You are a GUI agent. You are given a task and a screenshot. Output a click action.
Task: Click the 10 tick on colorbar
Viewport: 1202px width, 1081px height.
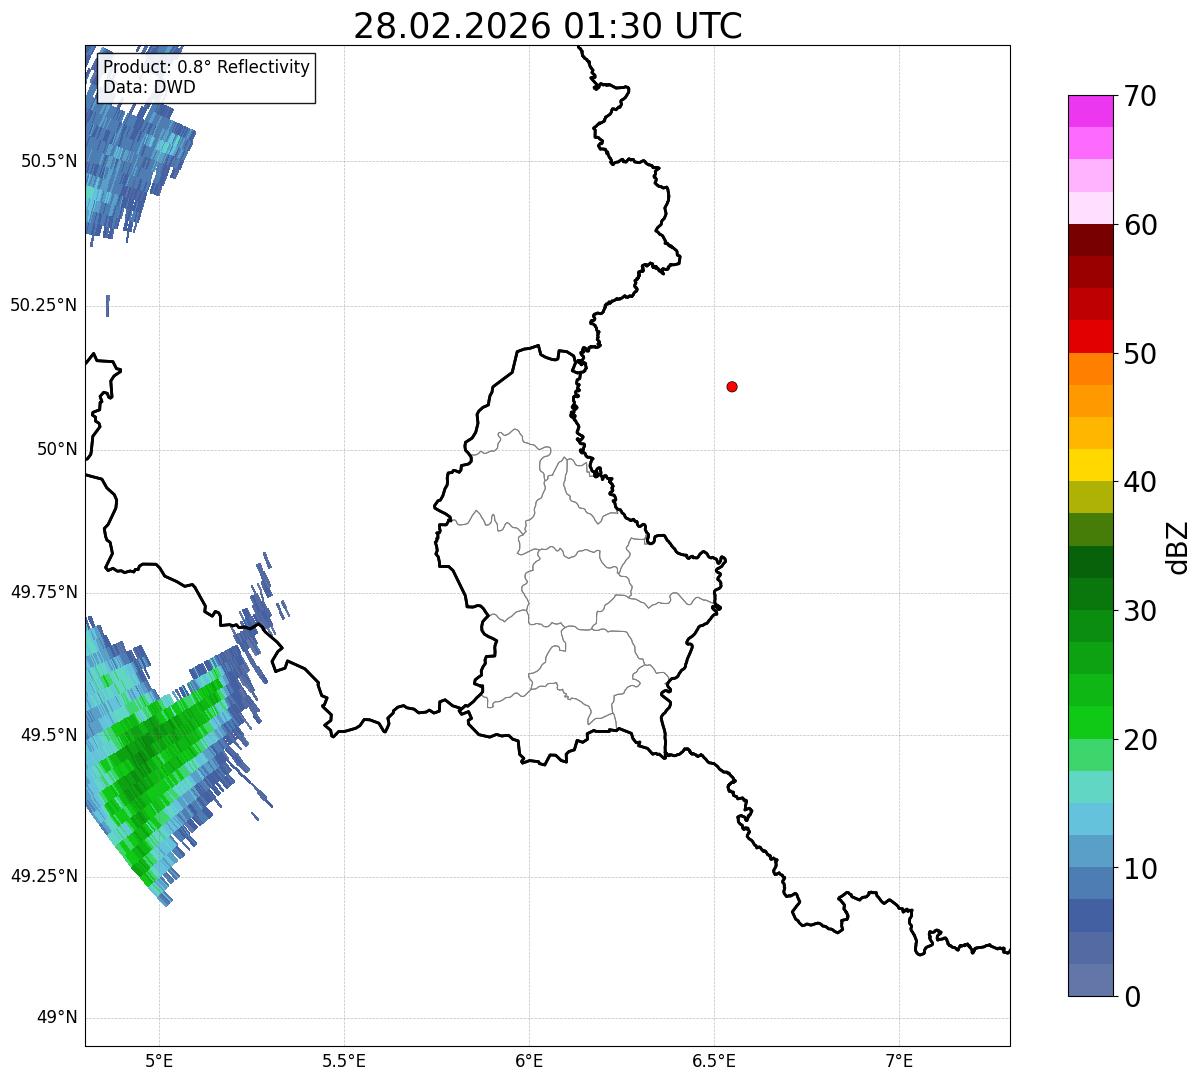[1139, 868]
